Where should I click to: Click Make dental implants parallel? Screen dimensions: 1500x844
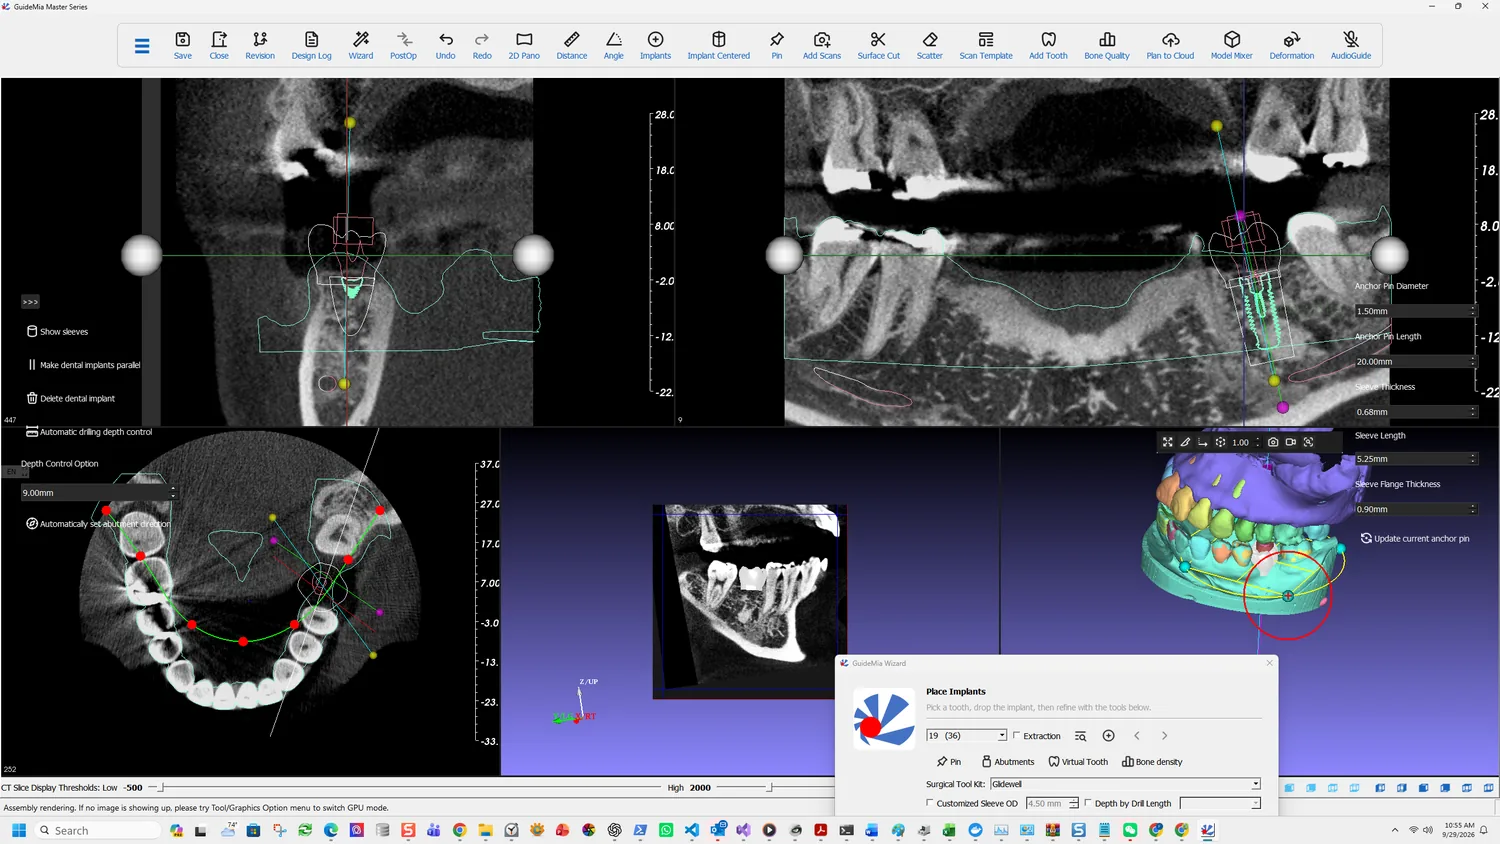[x=84, y=365]
